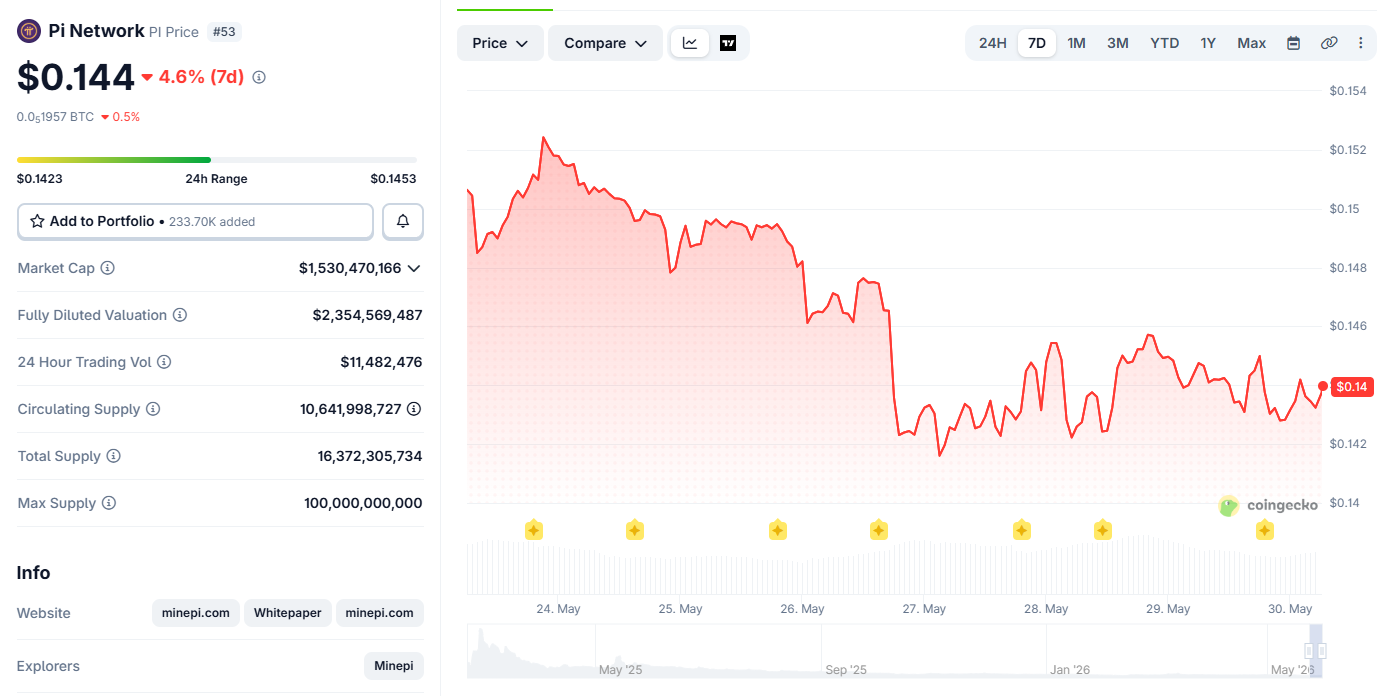Show Market Cap info tooltip
This screenshot has height=696, width=1391.
(108, 268)
